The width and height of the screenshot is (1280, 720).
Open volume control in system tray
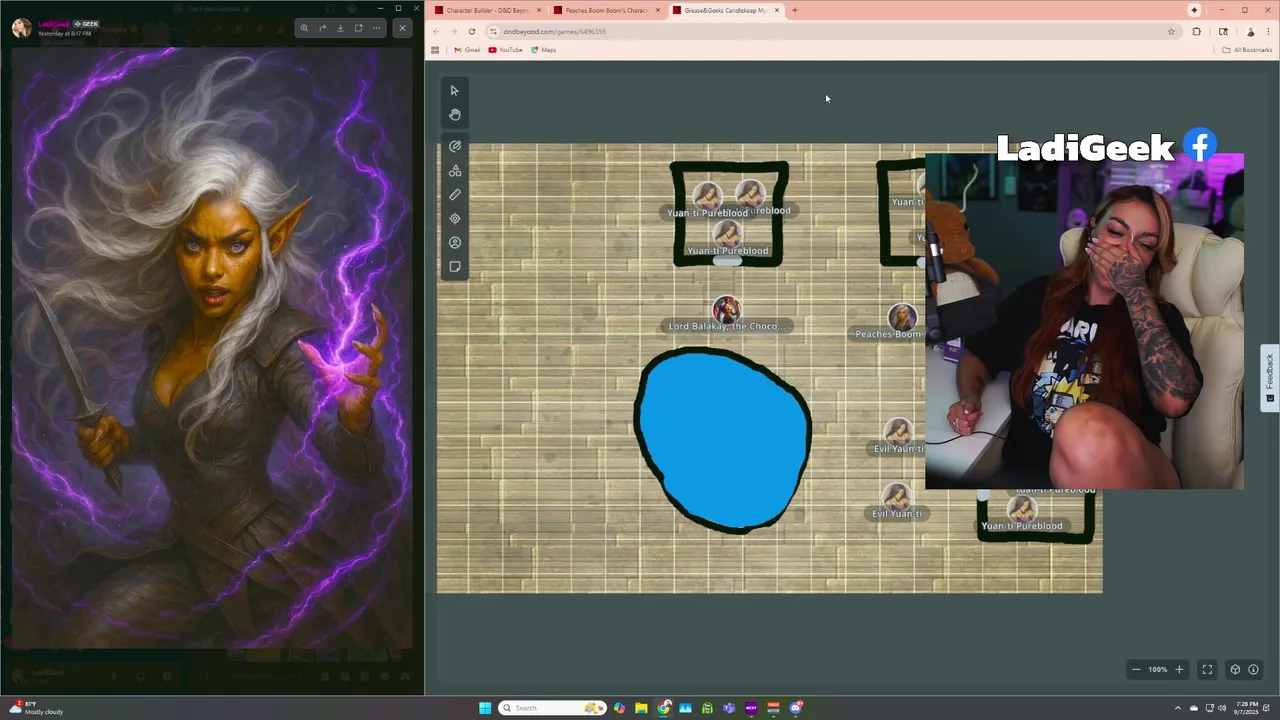[1221, 708]
